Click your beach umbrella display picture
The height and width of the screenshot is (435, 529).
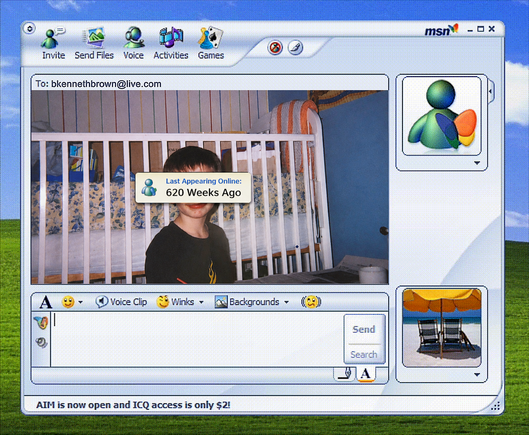(x=442, y=327)
